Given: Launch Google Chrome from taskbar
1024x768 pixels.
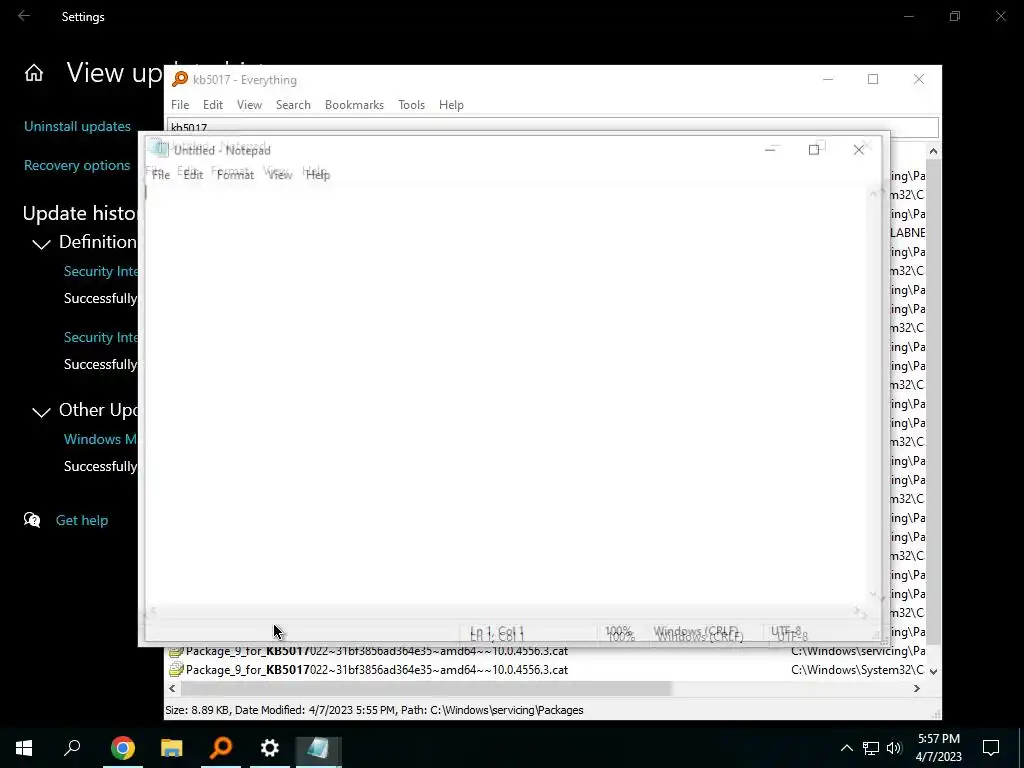Looking at the screenshot, I should click(x=122, y=748).
